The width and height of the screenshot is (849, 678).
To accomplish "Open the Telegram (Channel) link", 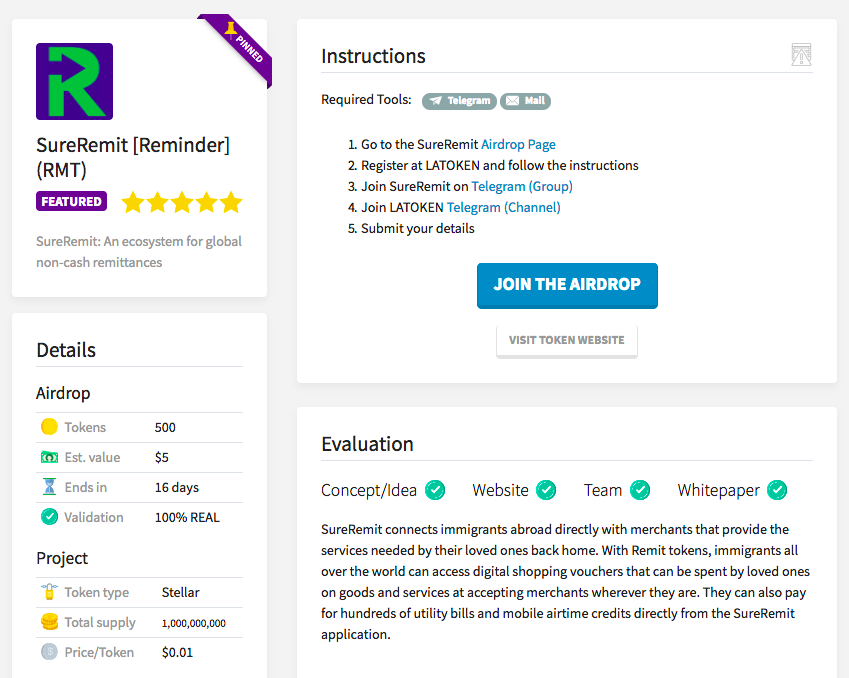I will (503, 207).
